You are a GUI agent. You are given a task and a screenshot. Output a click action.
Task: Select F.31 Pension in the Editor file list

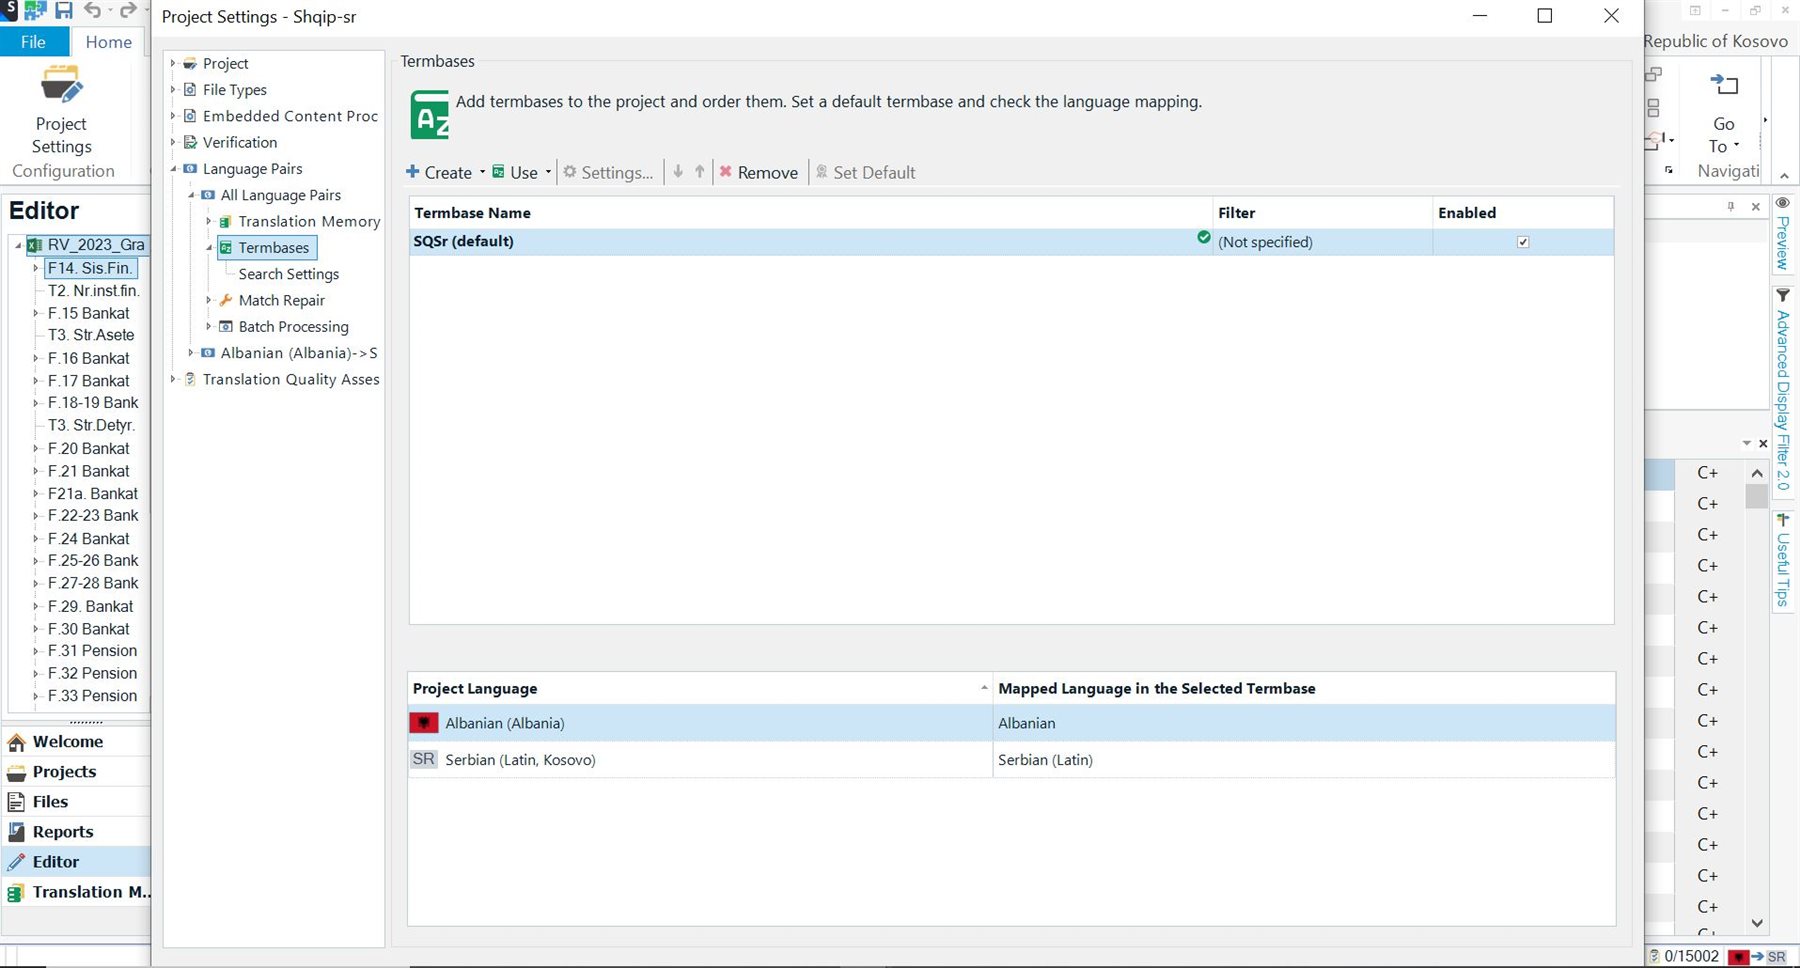(90, 650)
